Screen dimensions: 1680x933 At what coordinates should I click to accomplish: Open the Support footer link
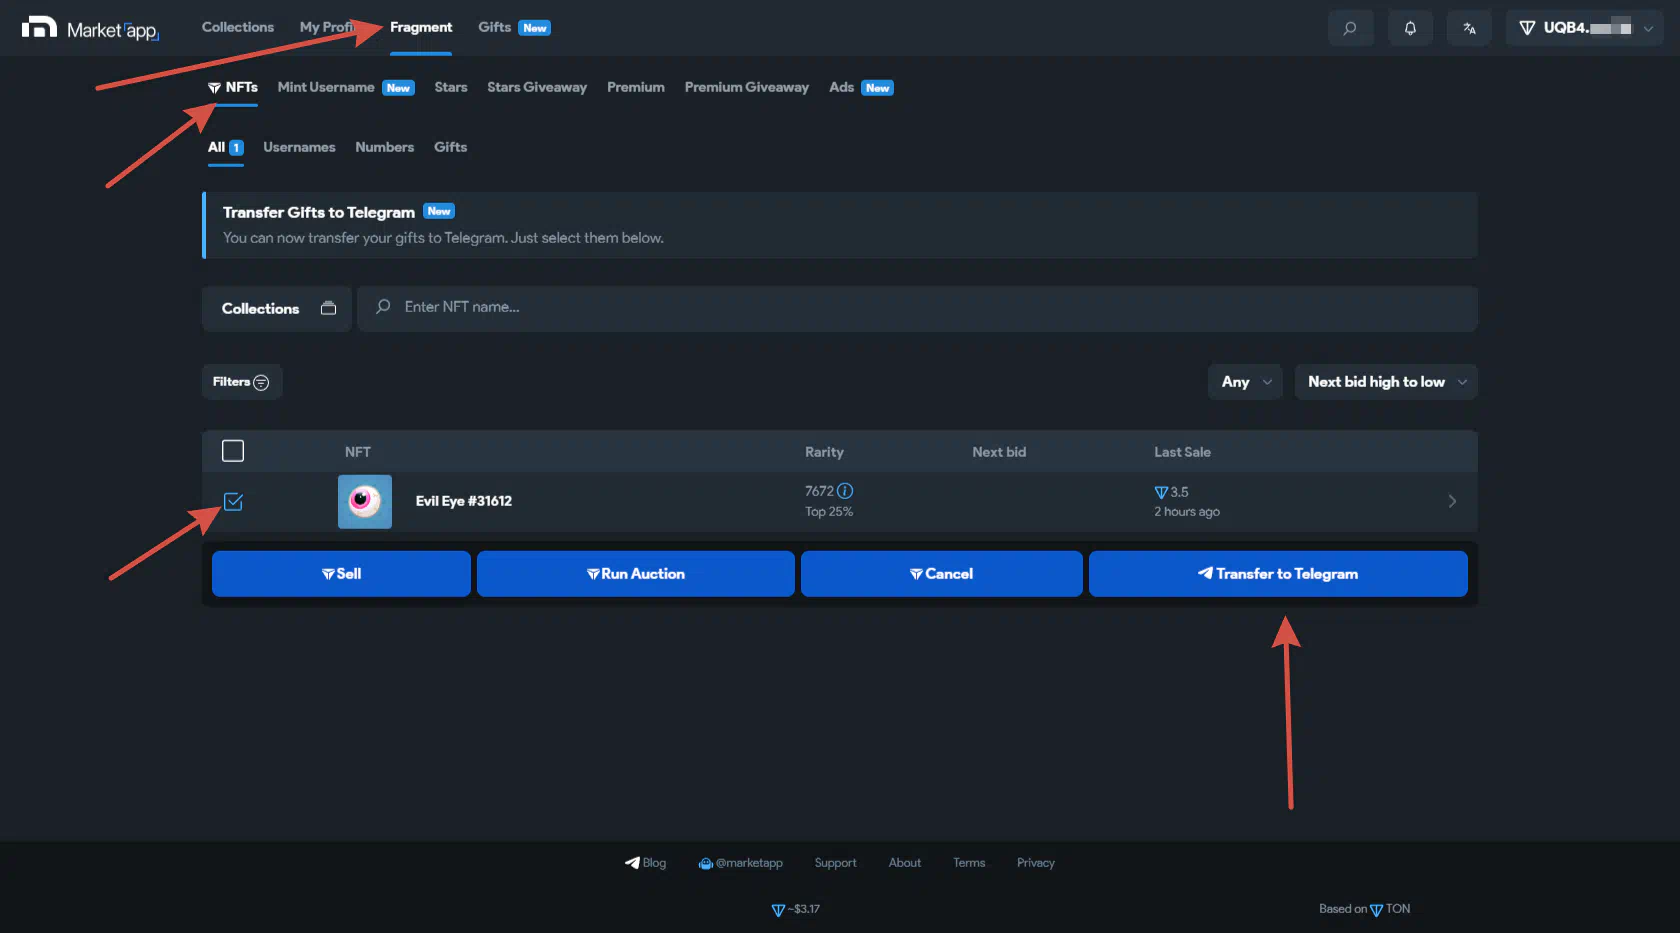835,863
